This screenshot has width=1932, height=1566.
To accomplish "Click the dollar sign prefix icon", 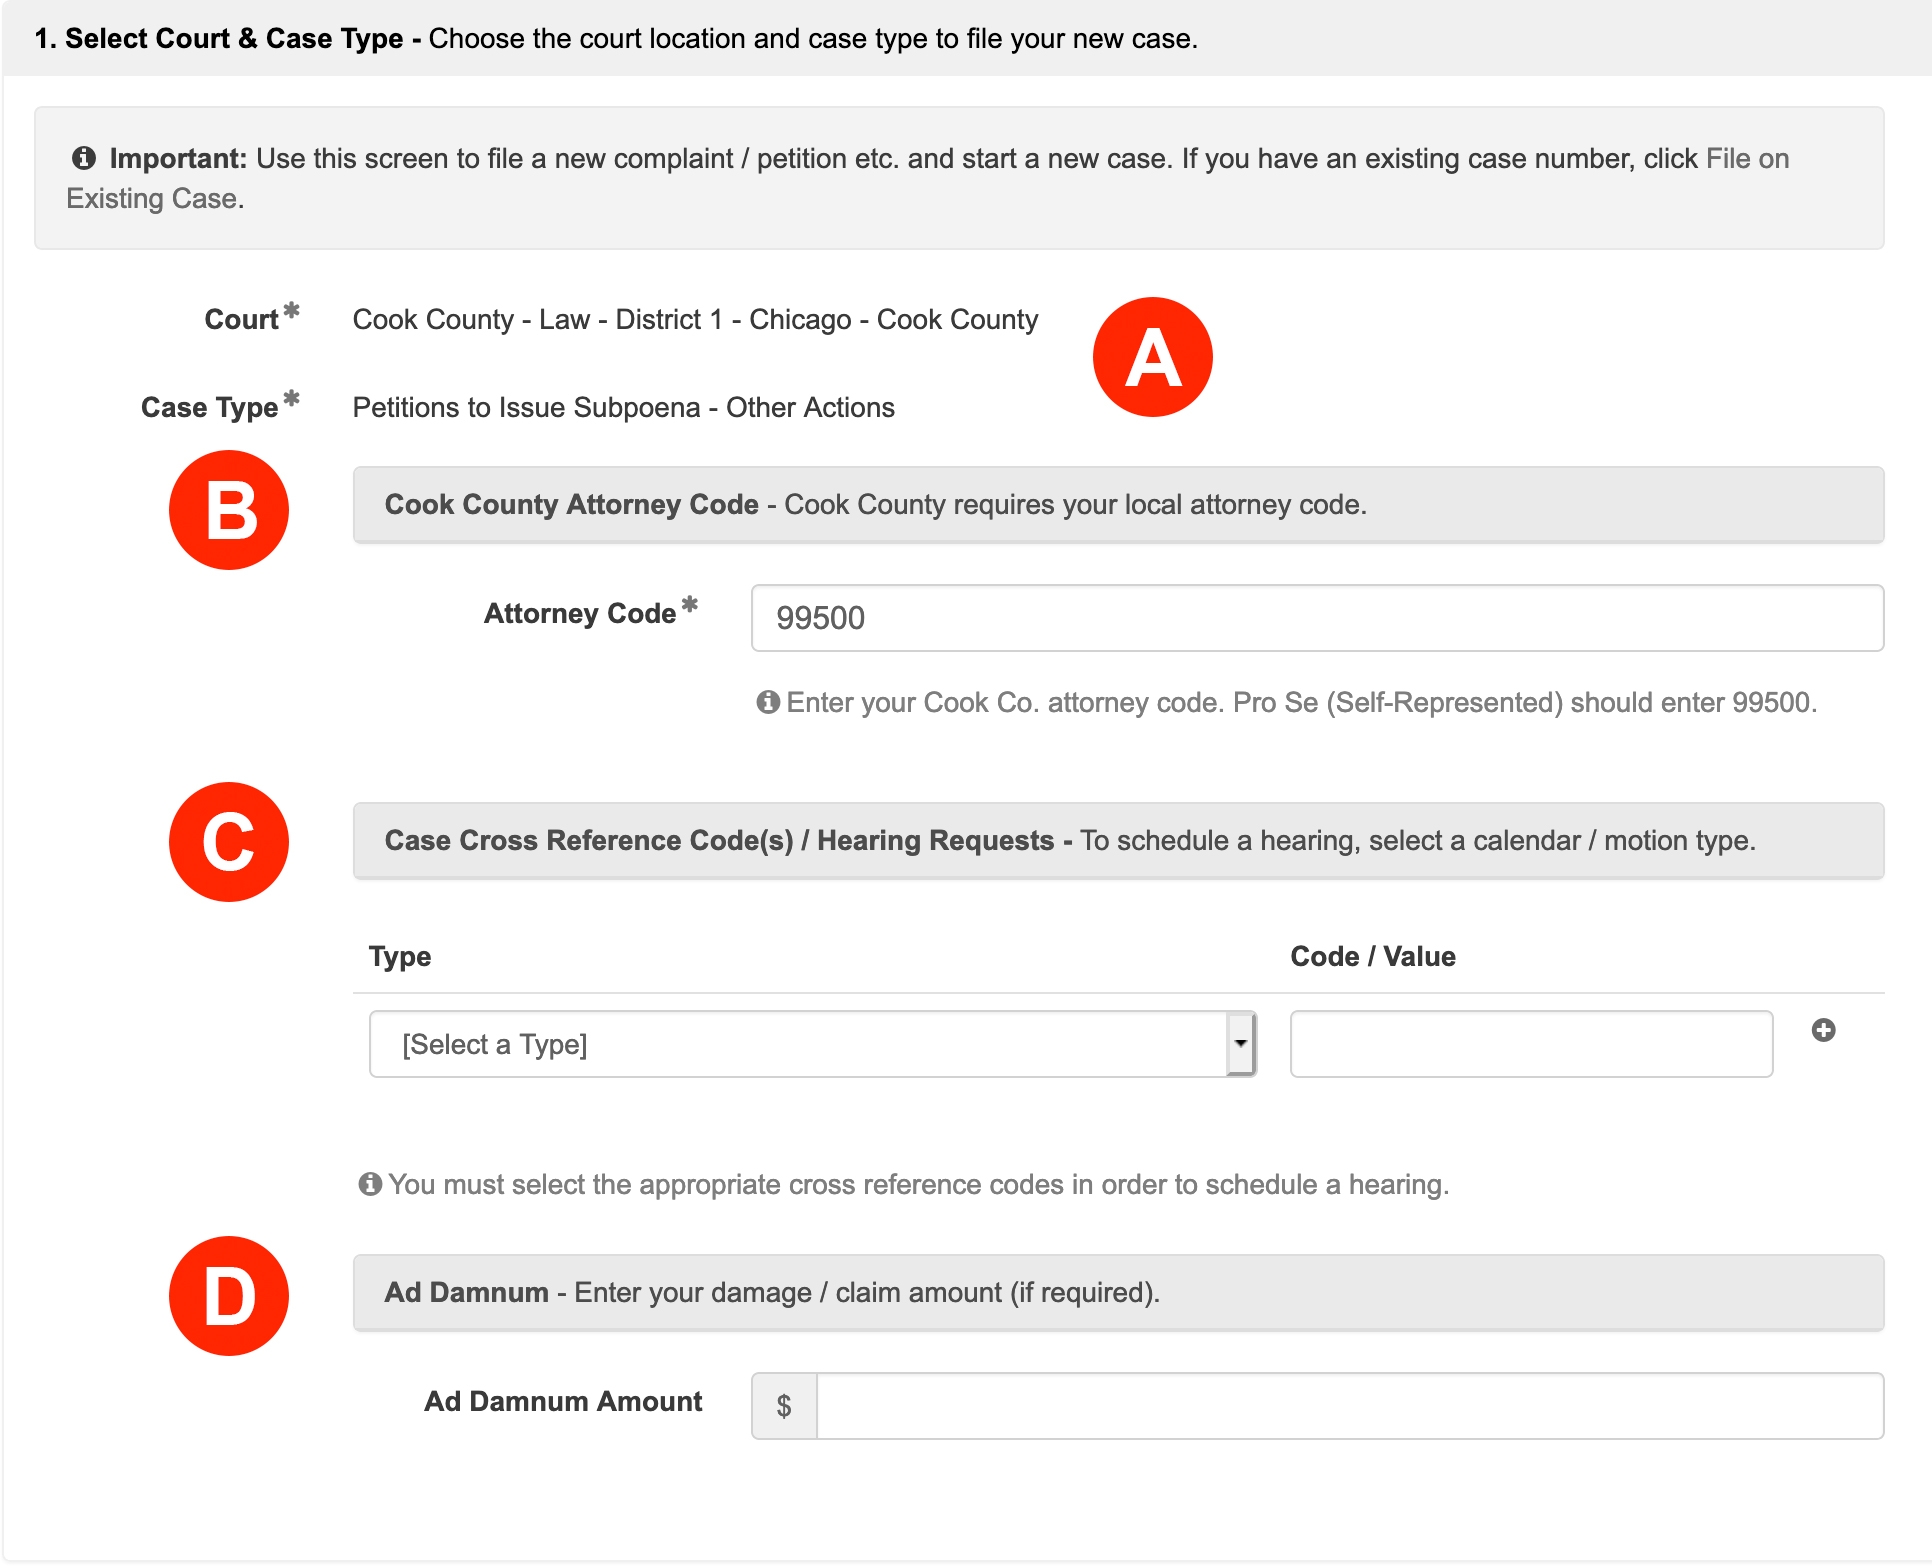I will (x=784, y=1406).
